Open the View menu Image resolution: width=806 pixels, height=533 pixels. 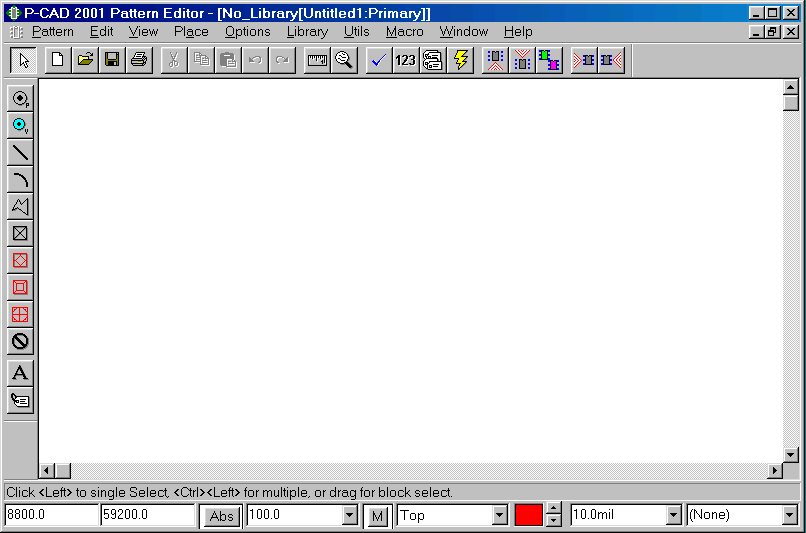(143, 32)
